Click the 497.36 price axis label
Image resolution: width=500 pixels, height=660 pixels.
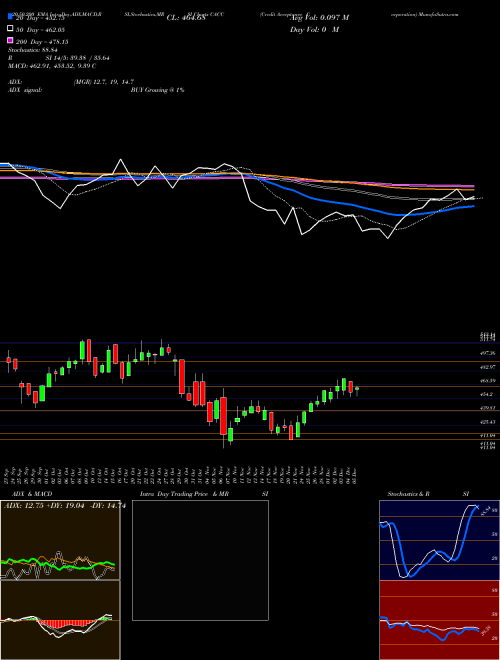pyautogui.click(x=487, y=354)
